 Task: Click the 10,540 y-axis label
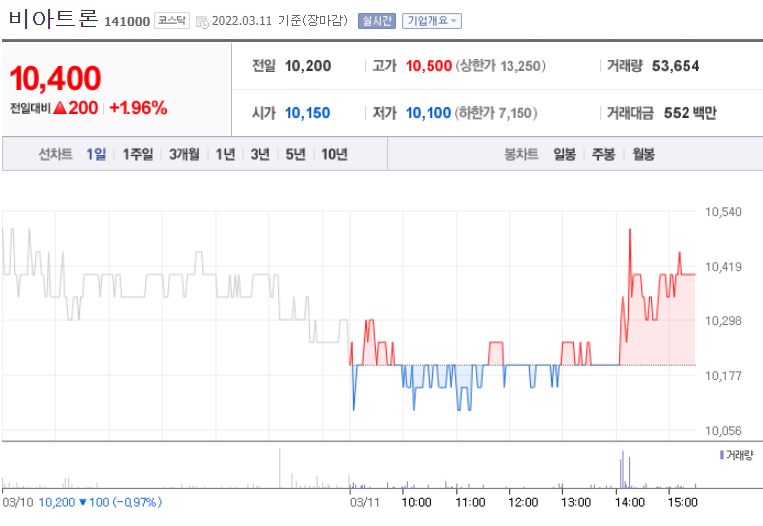pos(723,212)
